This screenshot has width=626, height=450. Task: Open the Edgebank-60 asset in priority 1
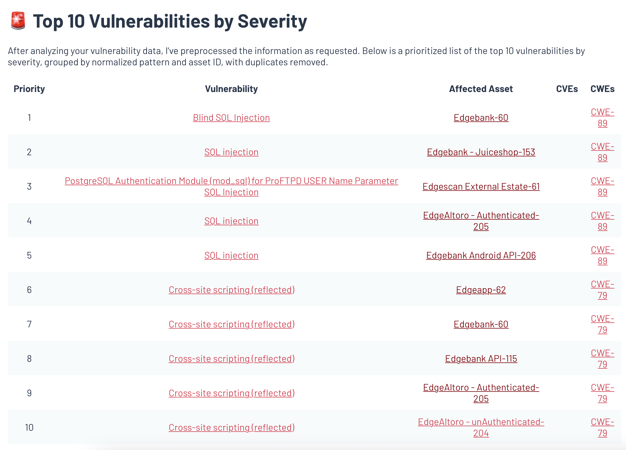(481, 118)
